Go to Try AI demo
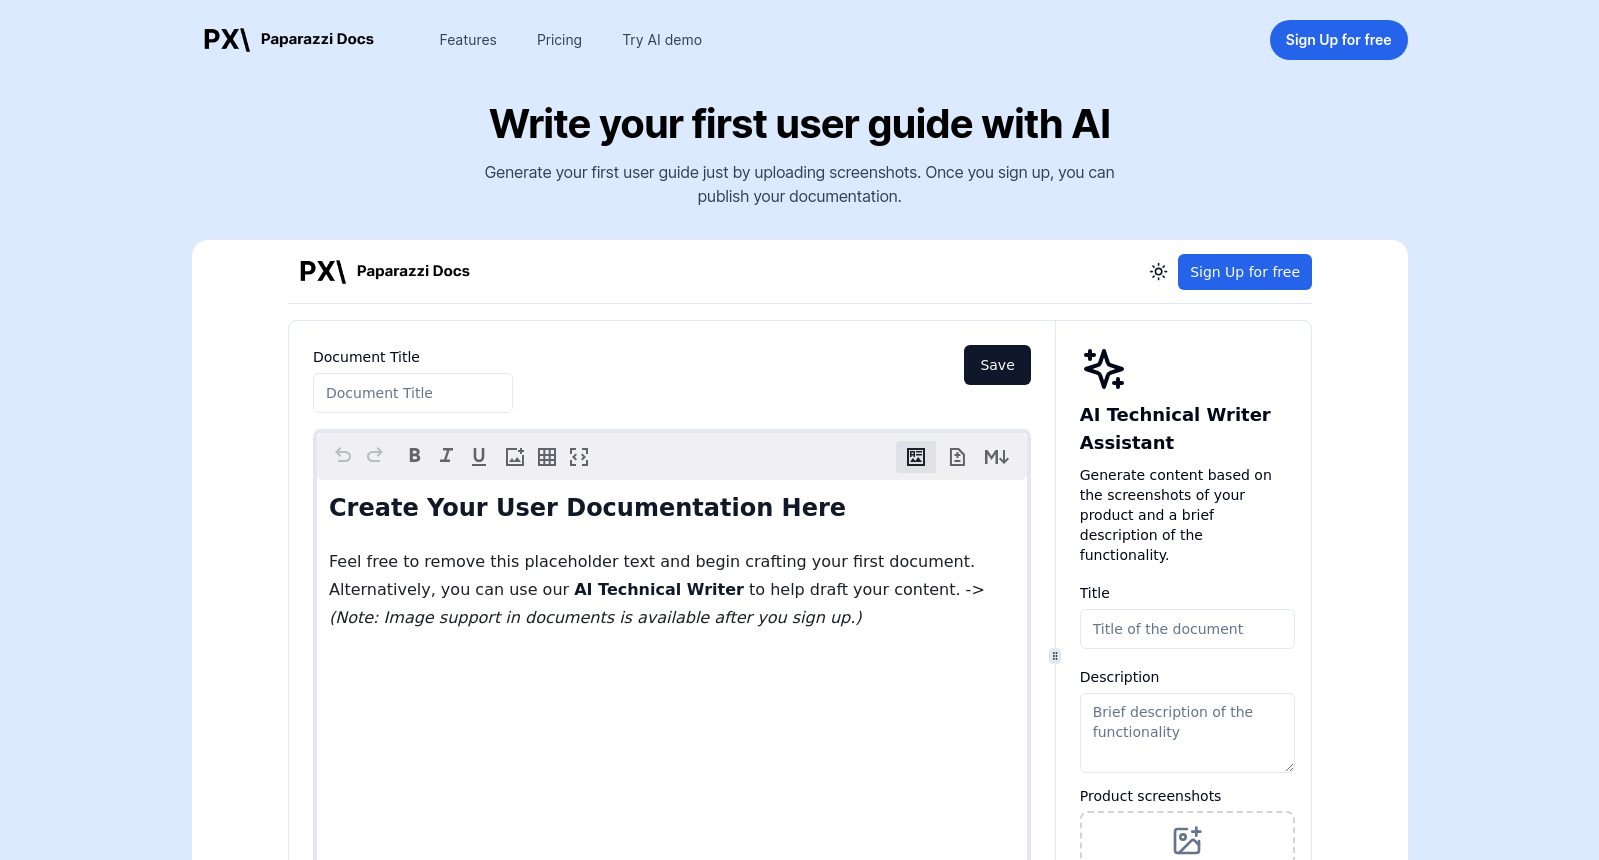This screenshot has width=1599, height=860. (x=662, y=40)
